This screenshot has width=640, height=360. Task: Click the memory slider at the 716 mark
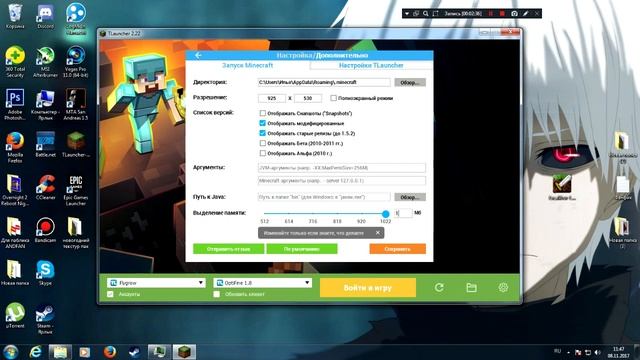(x=313, y=213)
